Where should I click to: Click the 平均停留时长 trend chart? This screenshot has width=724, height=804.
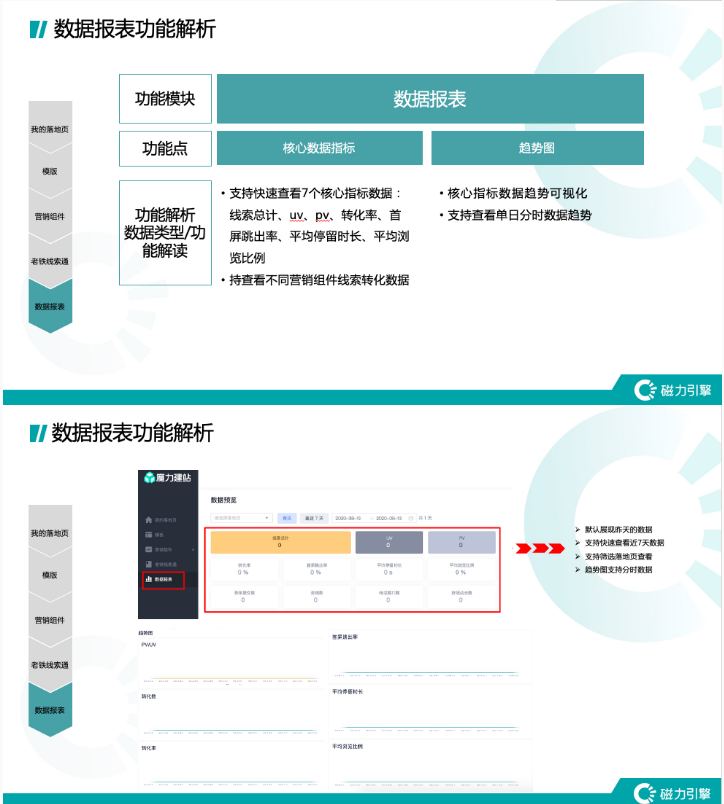[430, 712]
